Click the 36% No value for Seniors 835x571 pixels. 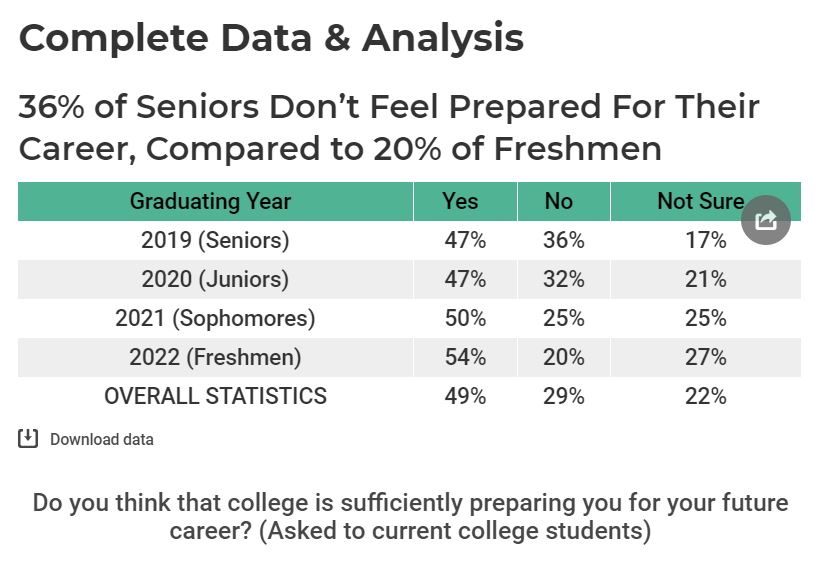click(x=564, y=240)
